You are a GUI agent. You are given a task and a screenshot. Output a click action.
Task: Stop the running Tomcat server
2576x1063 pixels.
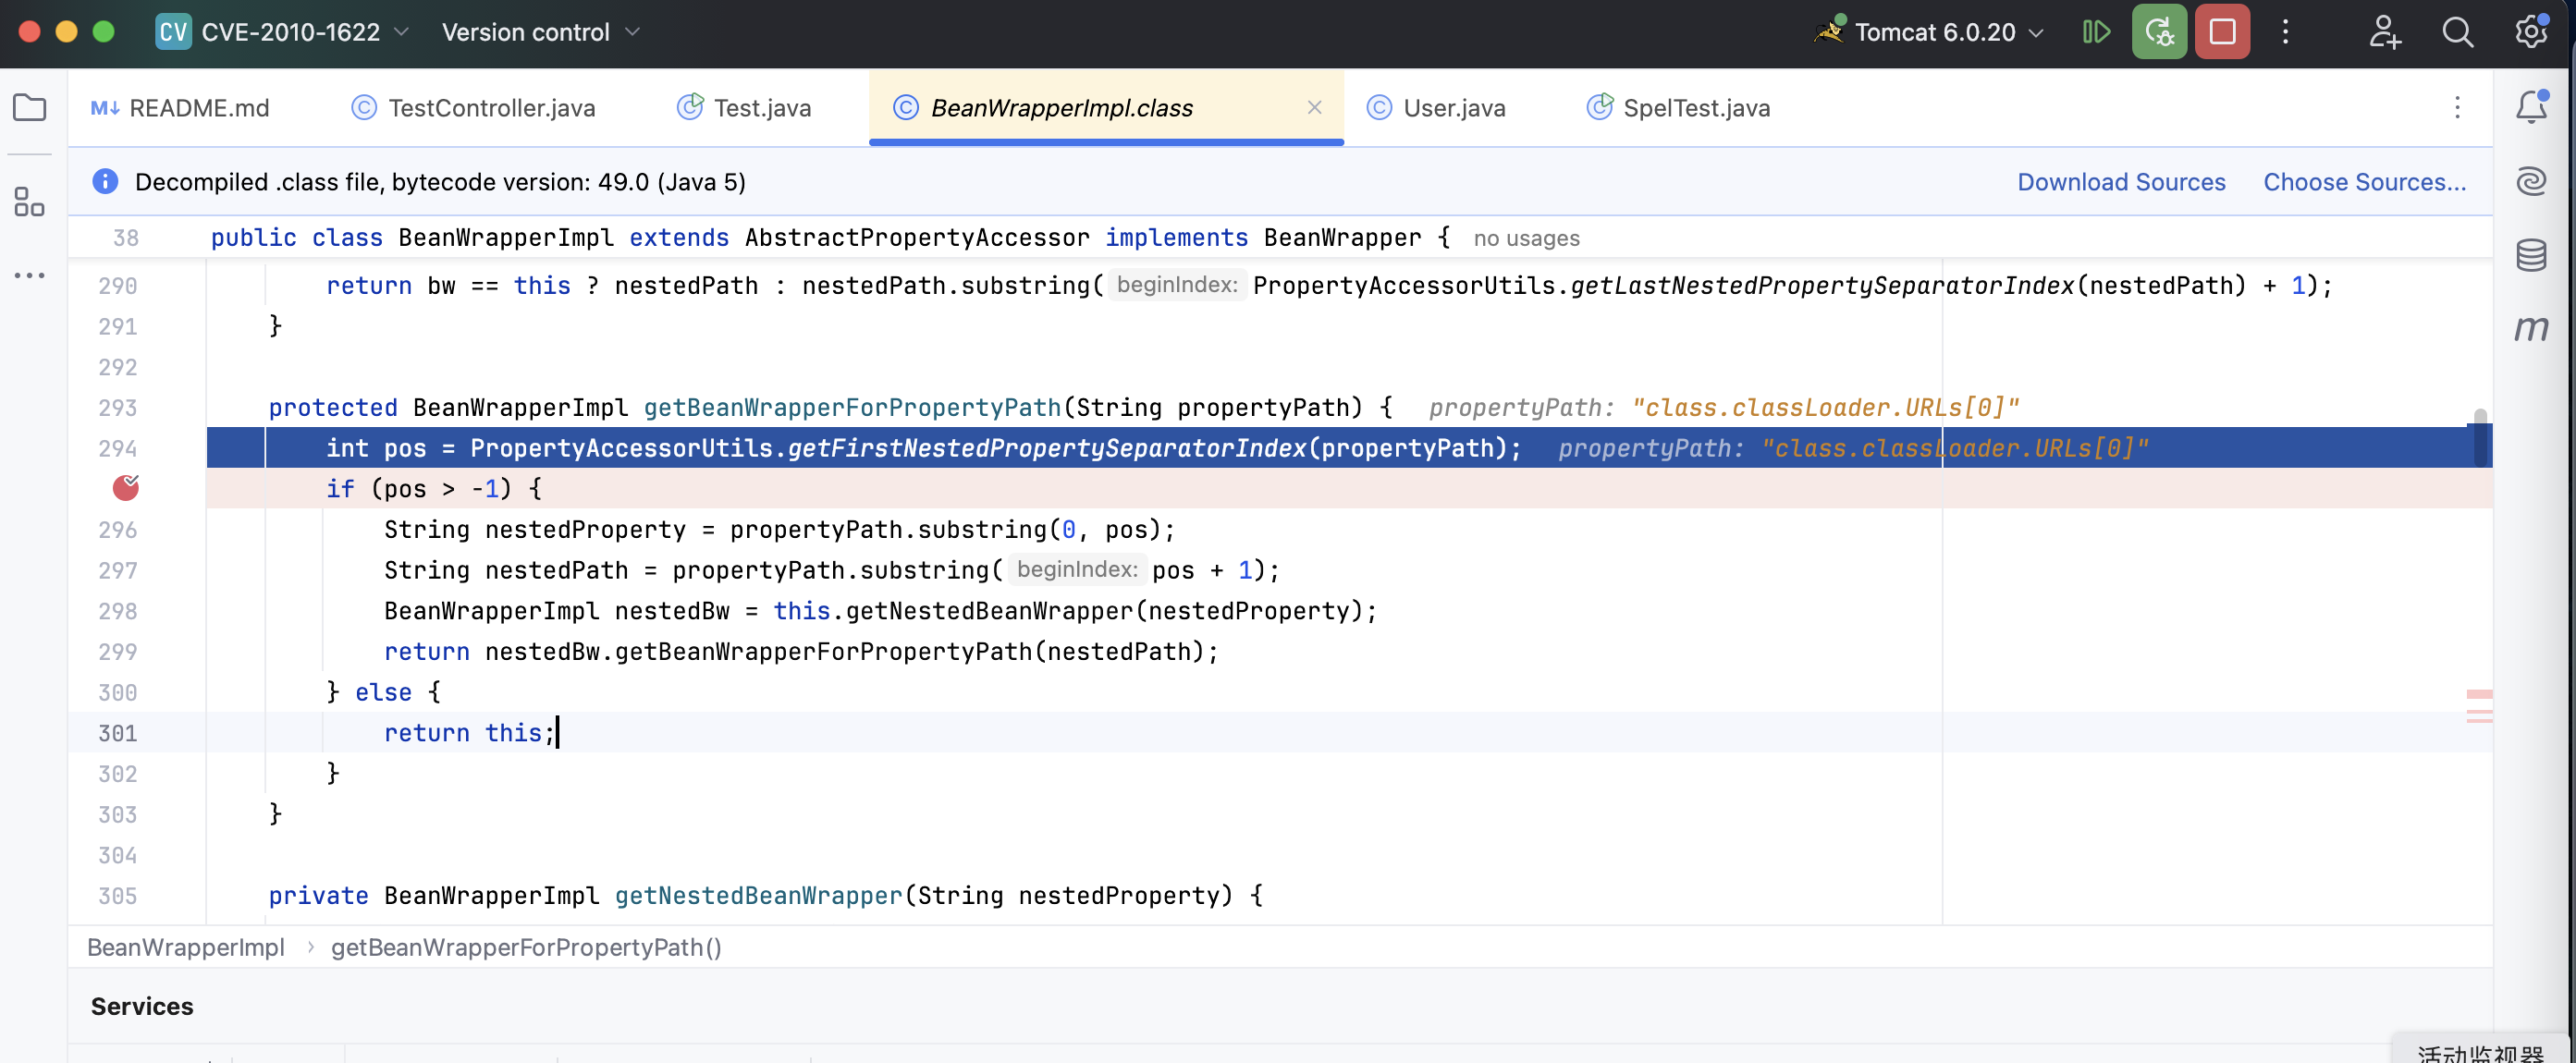pos(2222,32)
